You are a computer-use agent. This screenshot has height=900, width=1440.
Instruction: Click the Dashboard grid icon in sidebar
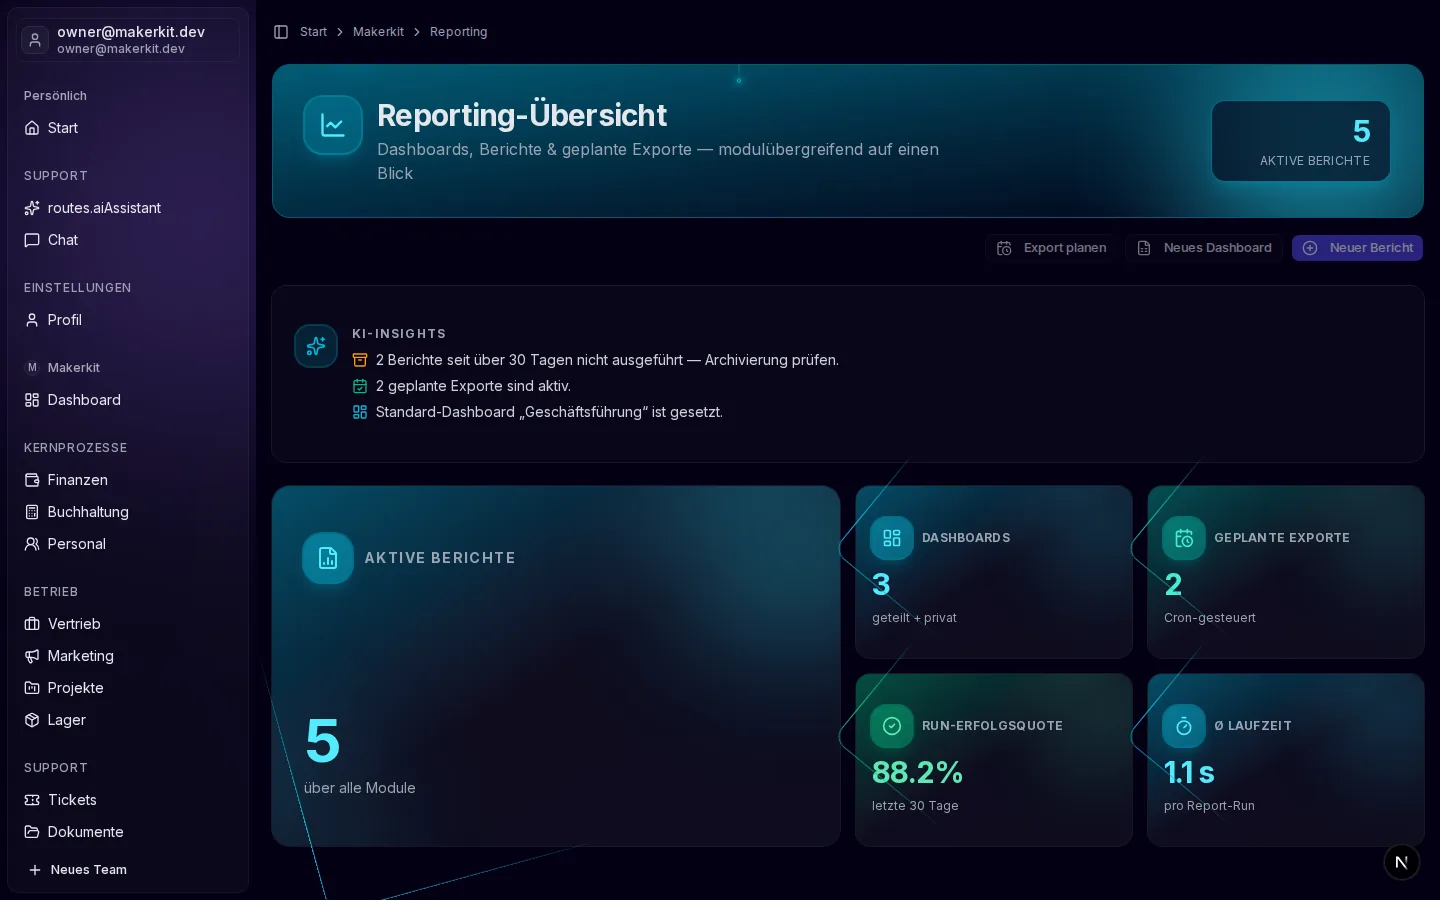[32, 400]
